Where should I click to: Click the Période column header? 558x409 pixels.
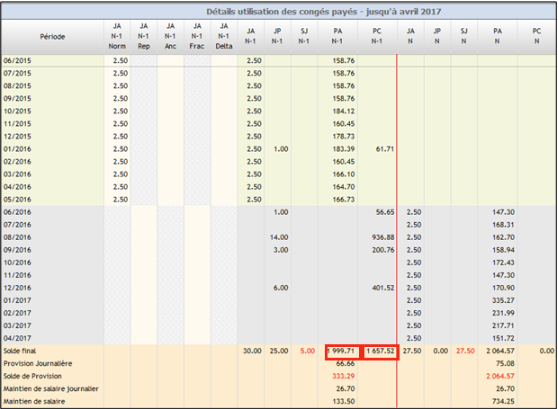tap(52, 37)
